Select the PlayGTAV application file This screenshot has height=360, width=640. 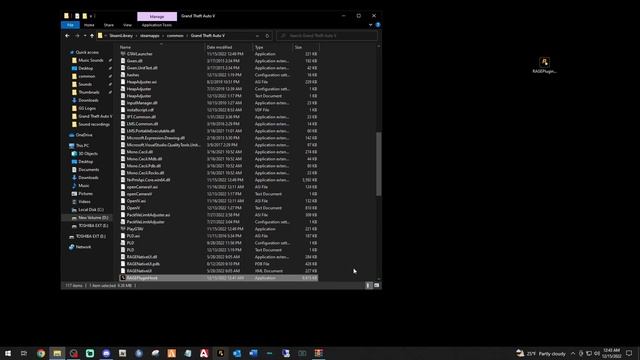[135, 229]
